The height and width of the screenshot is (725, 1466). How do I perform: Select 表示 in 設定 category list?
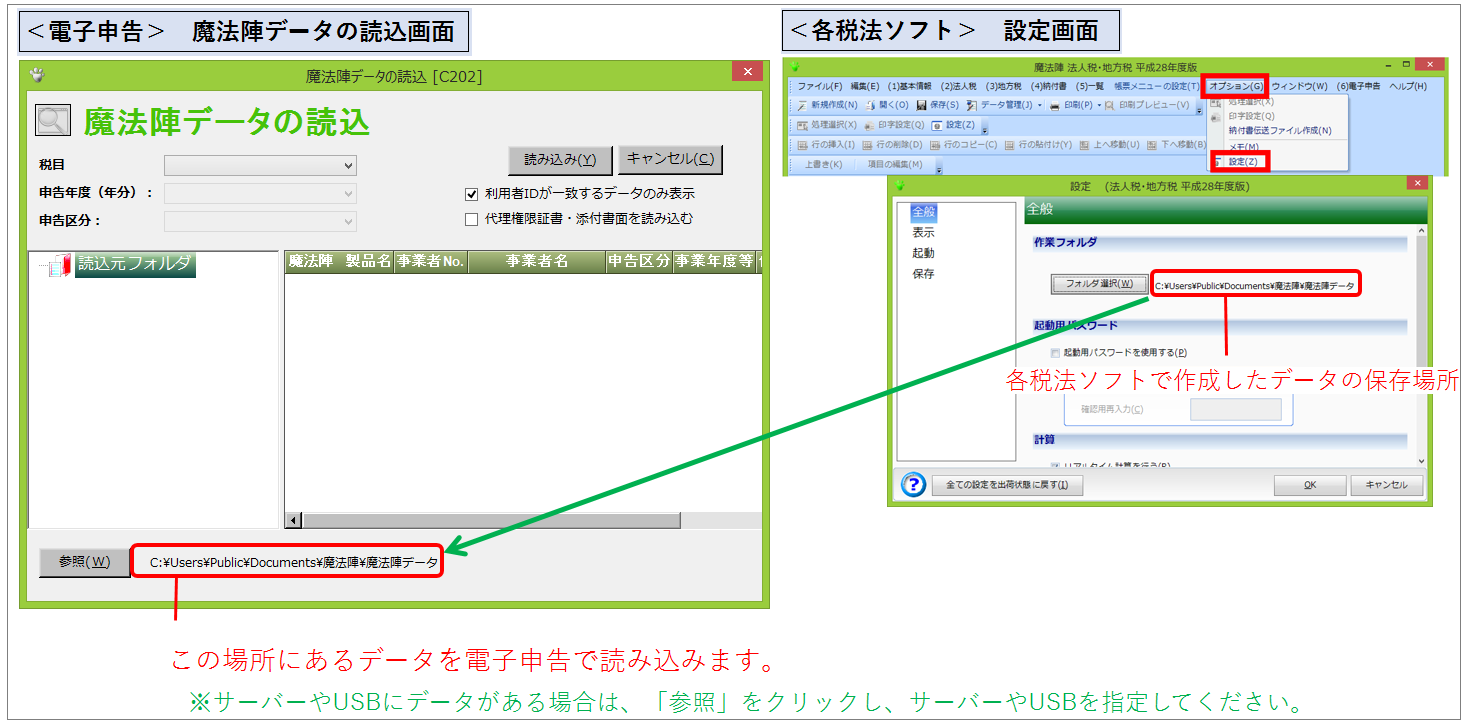click(x=923, y=232)
